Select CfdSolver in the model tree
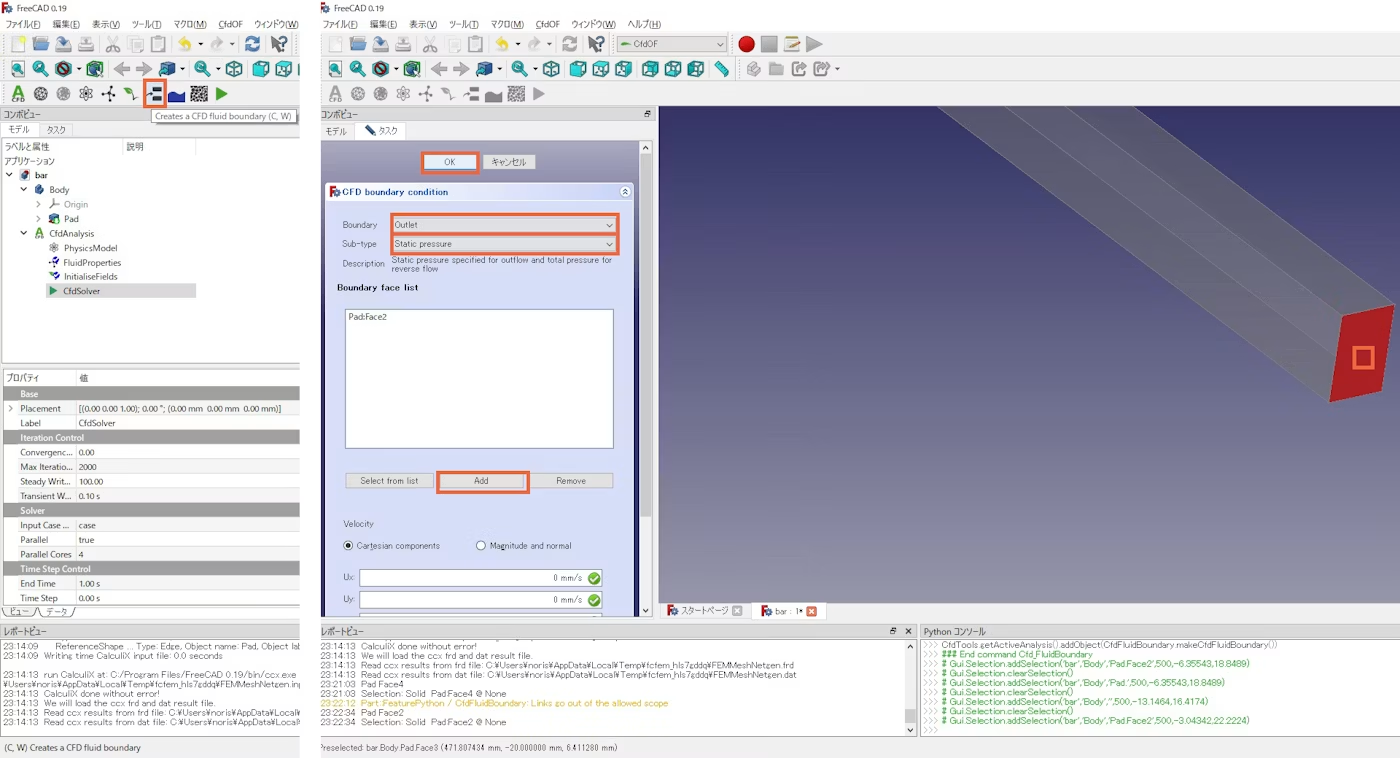The height and width of the screenshot is (758, 1400). [x=81, y=291]
